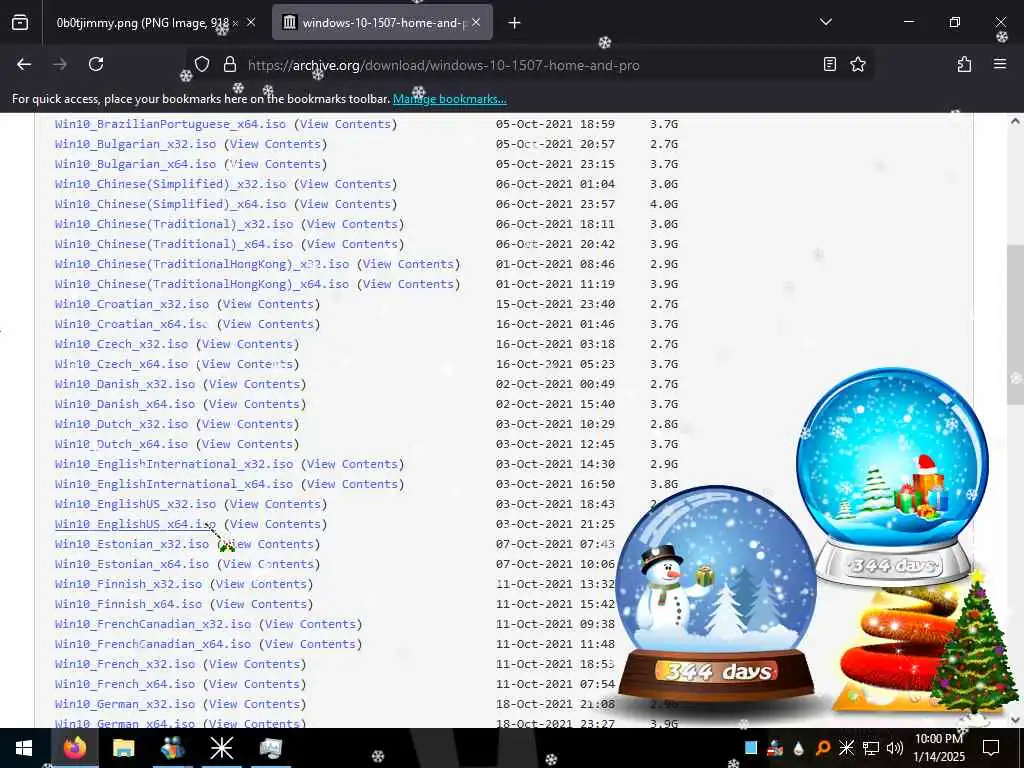The height and width of the screenshot is (768, 1024).
Task: Download Win10_FrenchCanadian_x32.iso
Action: pyautogui.click(x=153, y=624)
